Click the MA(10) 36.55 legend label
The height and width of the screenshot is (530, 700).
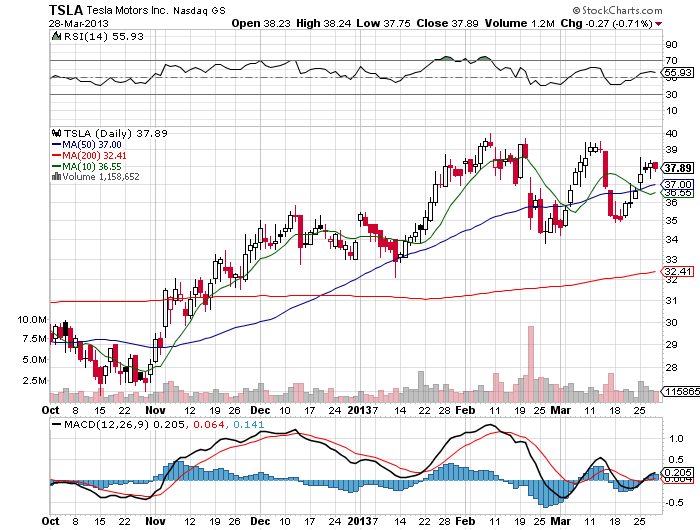coord(92,166)
